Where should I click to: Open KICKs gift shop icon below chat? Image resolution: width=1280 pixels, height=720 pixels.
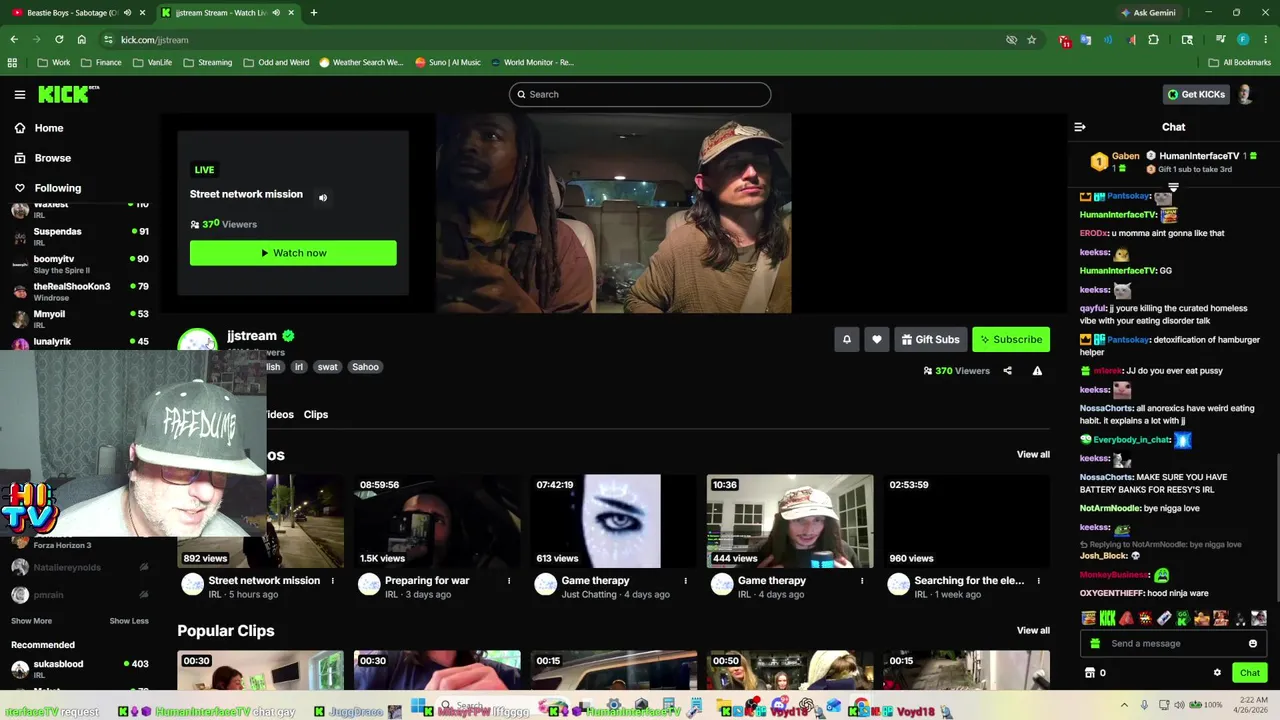(x=1090, y=673)
